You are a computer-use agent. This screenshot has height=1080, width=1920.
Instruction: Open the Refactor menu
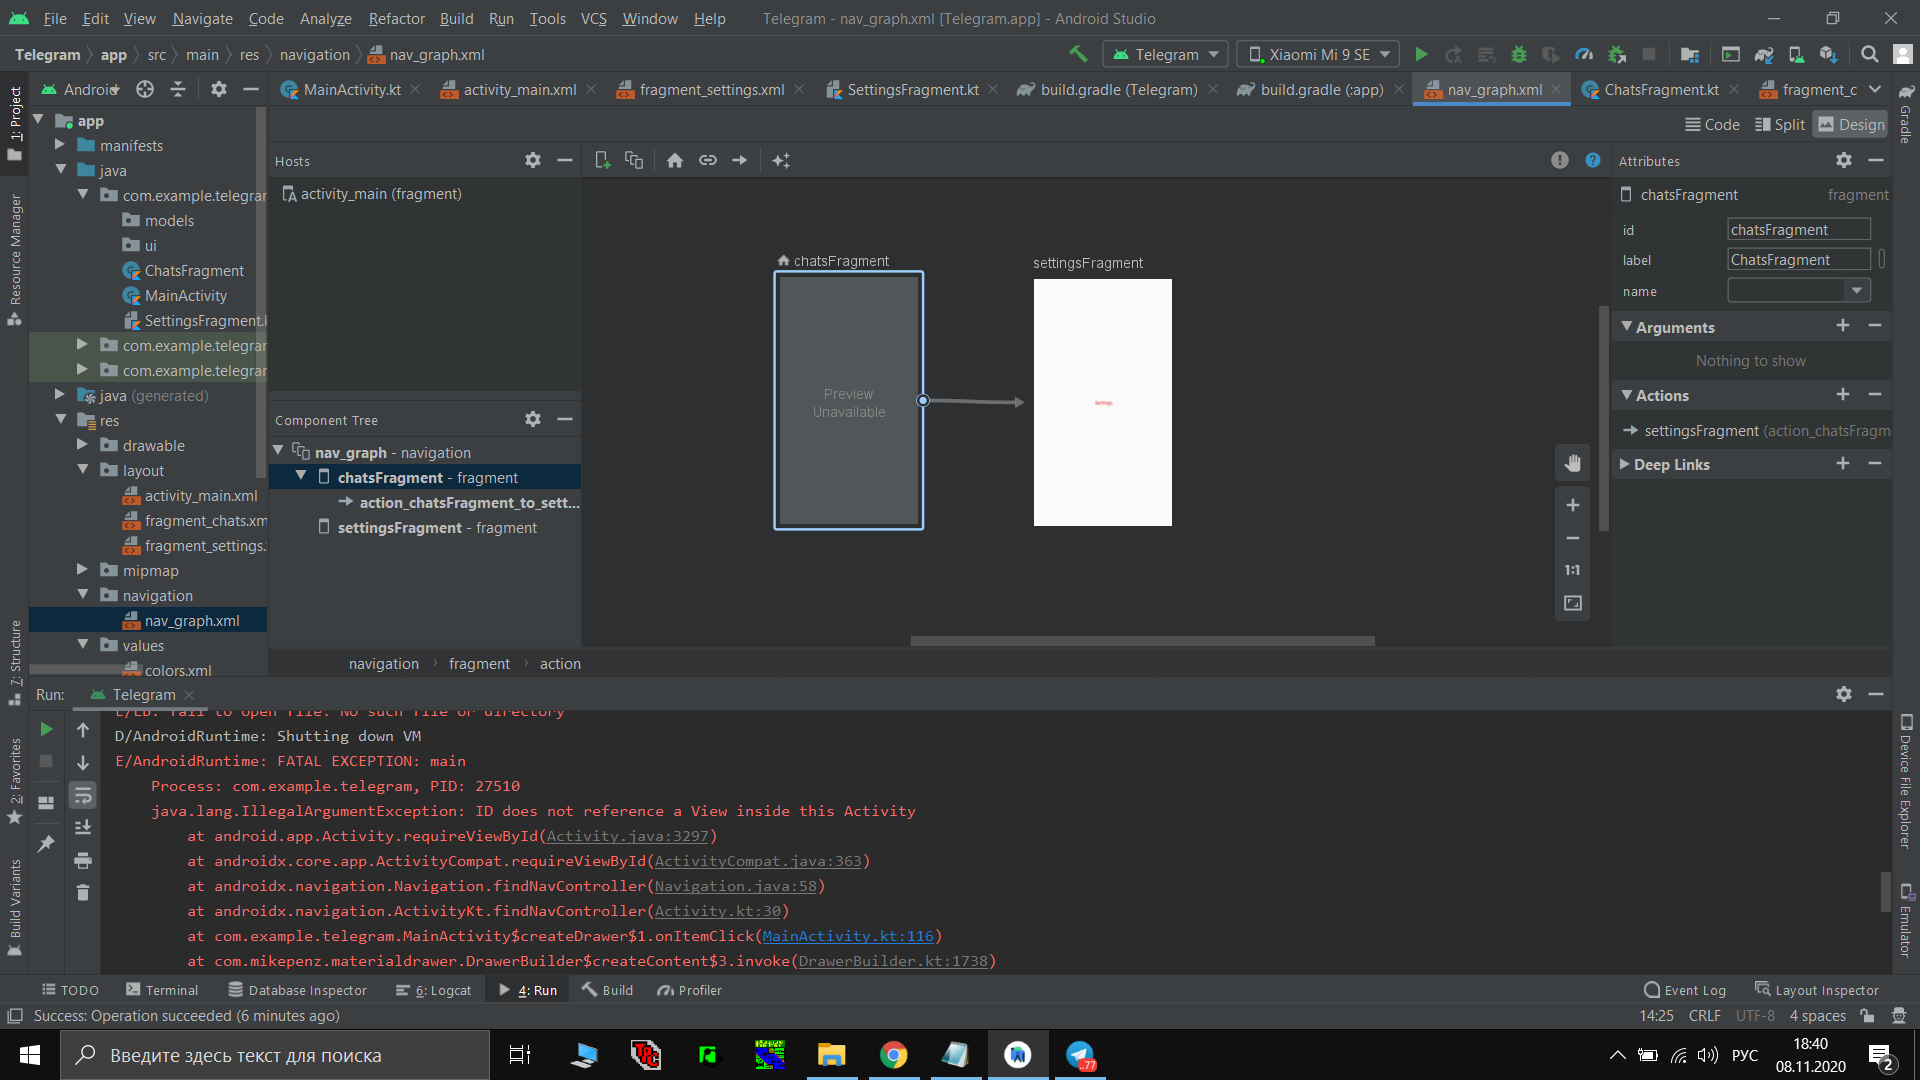tap(396, 18)
